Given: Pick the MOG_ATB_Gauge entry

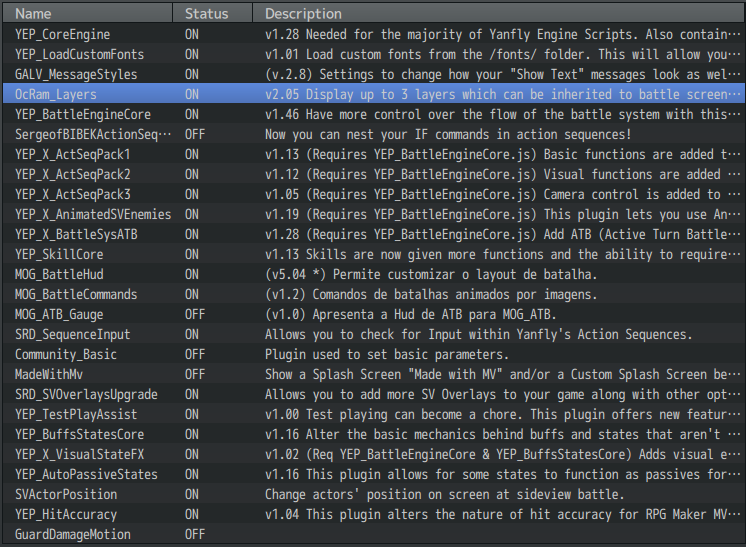Looking at the screenshot, I should point(59,314).
